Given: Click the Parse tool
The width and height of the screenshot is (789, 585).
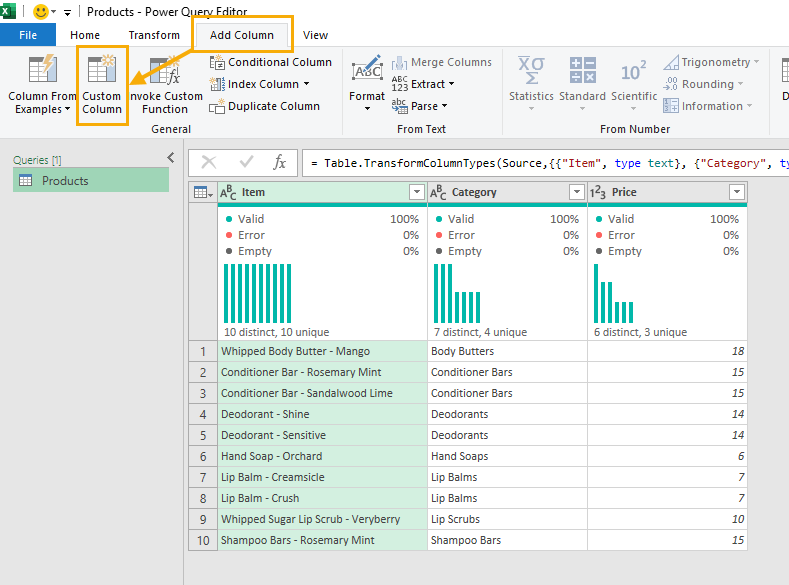Looking at the screenshot, I should coord(419,106).
